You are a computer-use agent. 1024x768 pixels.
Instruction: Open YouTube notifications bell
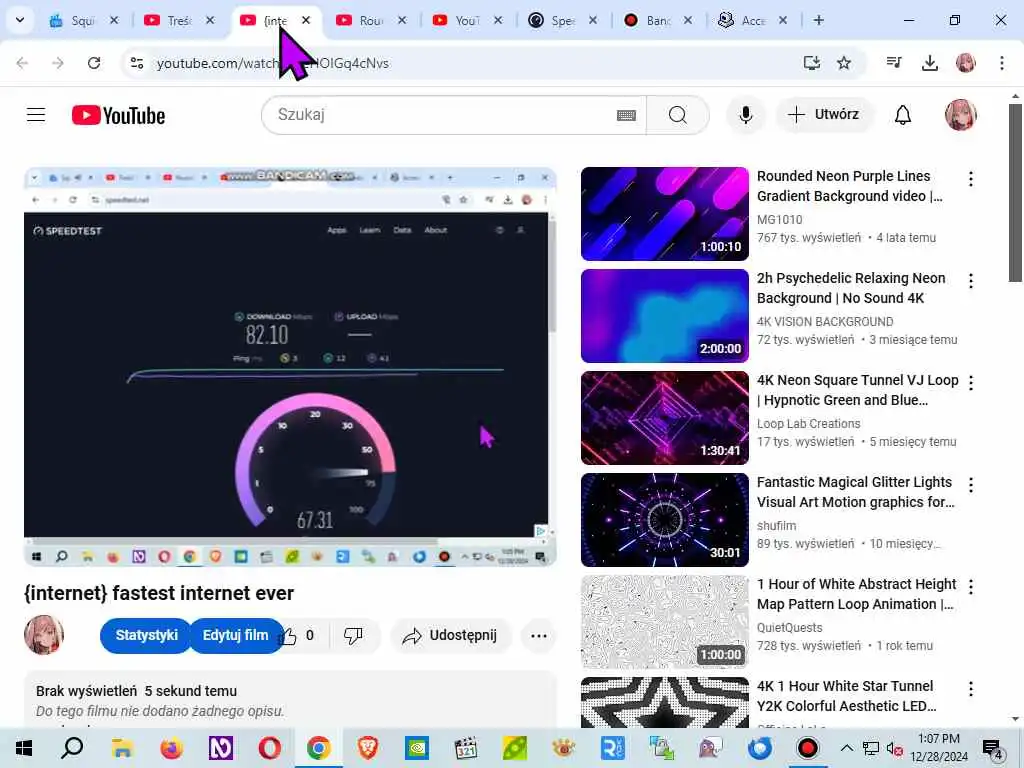click(x=903, y=115)
